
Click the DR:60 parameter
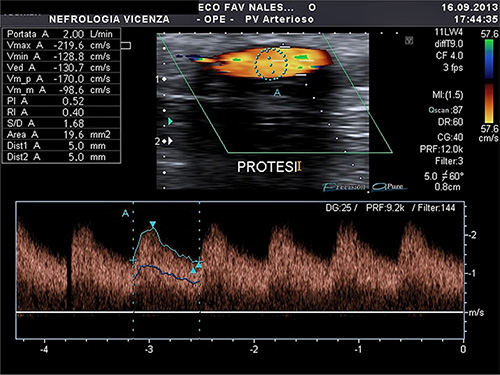click(450, 122)
